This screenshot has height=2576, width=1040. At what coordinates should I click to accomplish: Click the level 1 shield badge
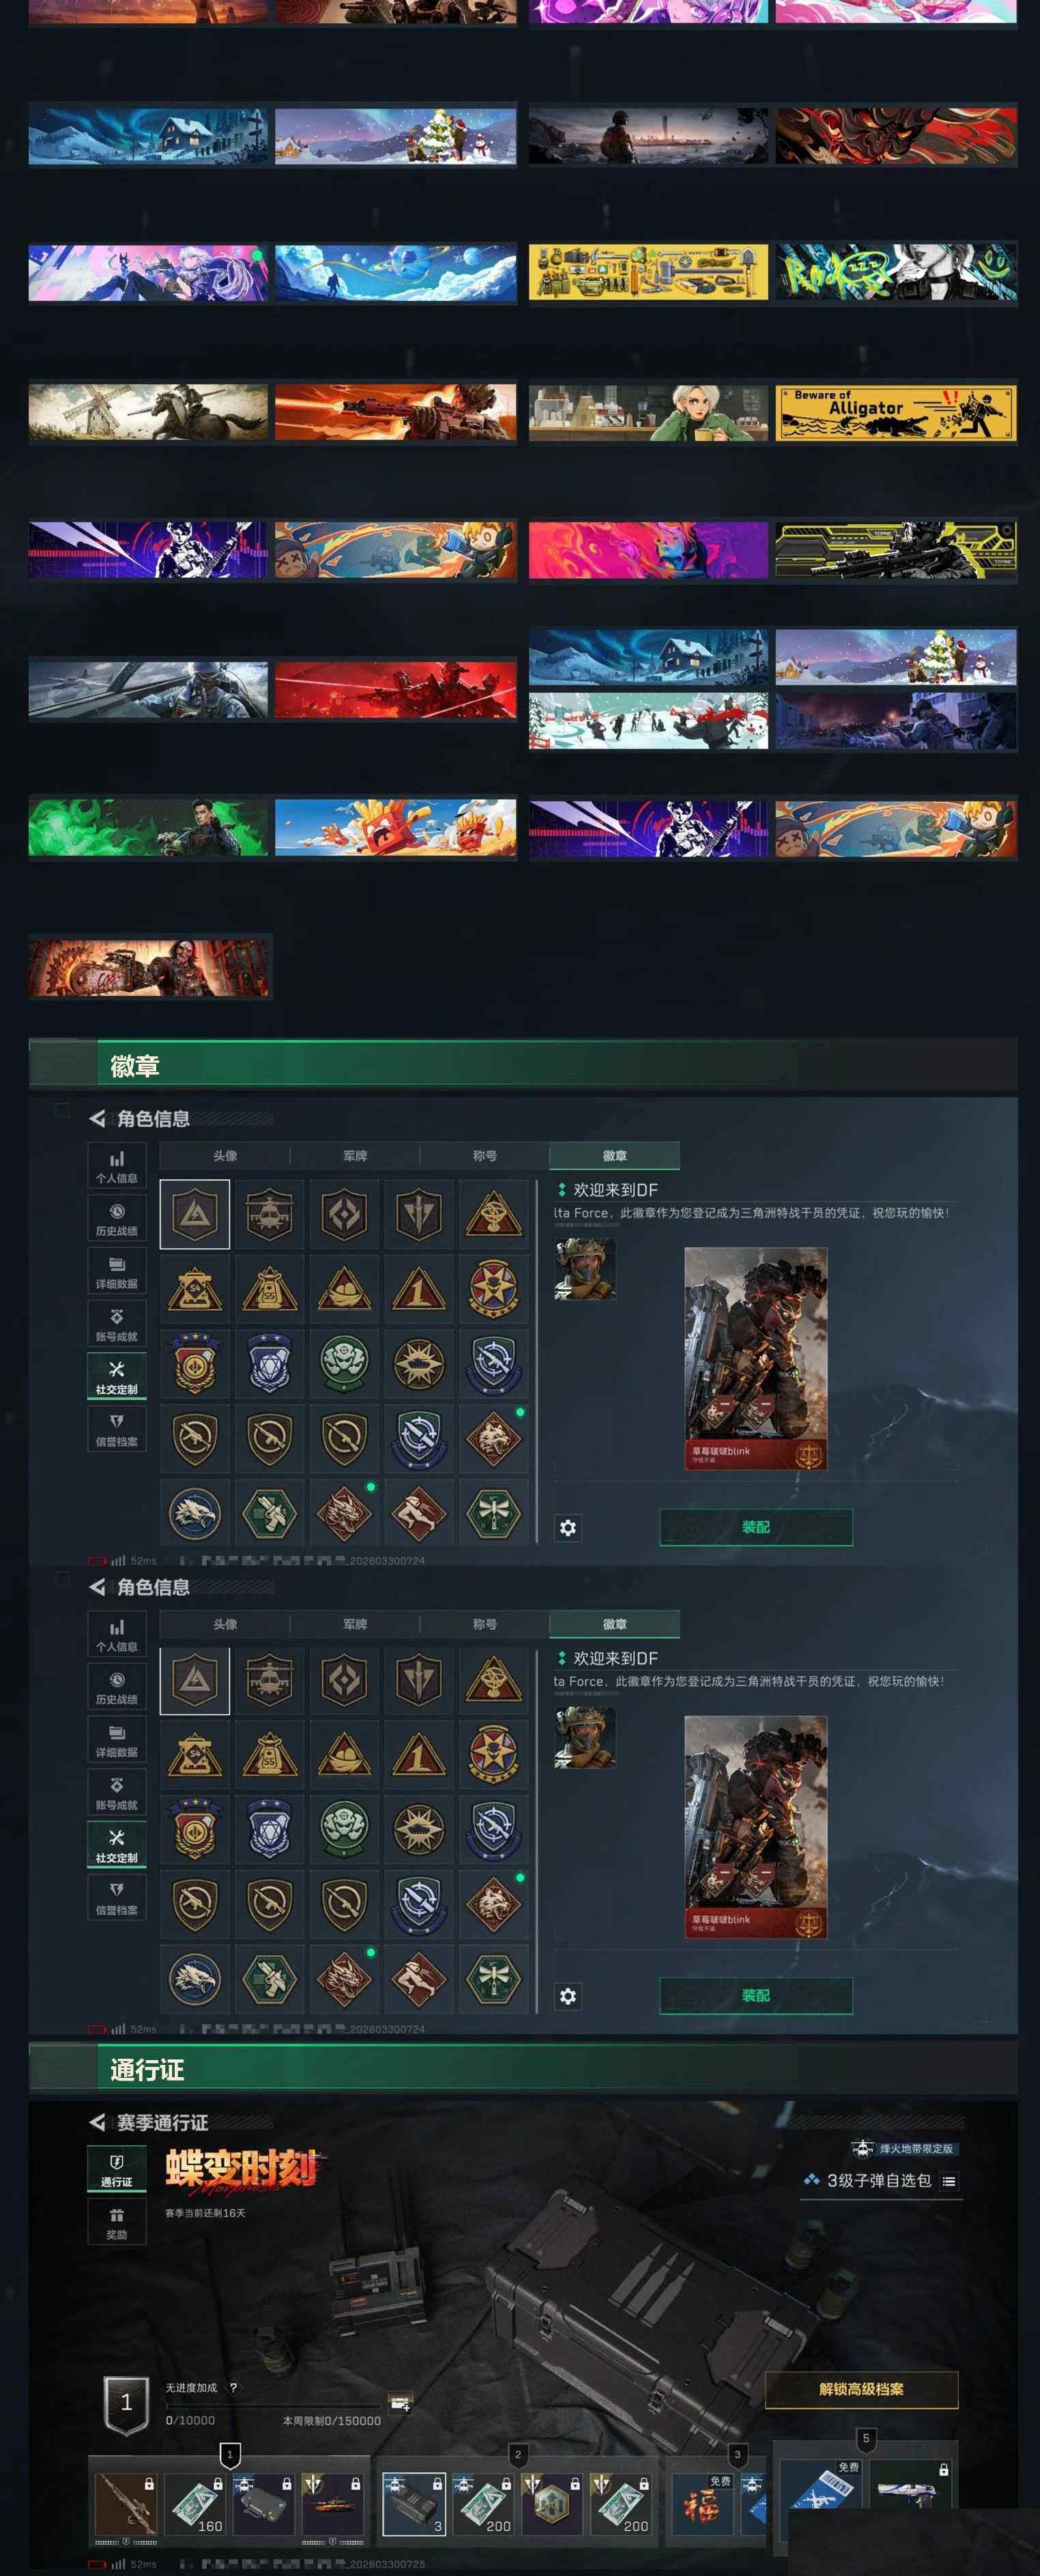(x=126, y=2405)
